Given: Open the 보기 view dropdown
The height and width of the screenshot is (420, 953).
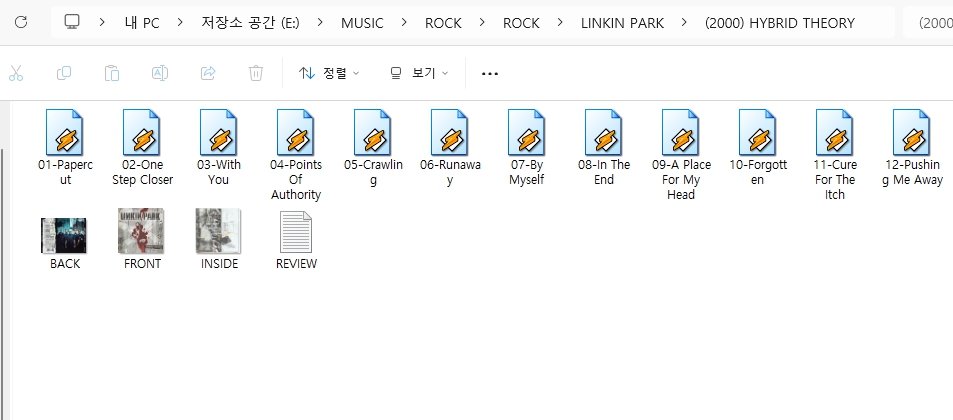Looking at the screenshot, I should (419, 73).
